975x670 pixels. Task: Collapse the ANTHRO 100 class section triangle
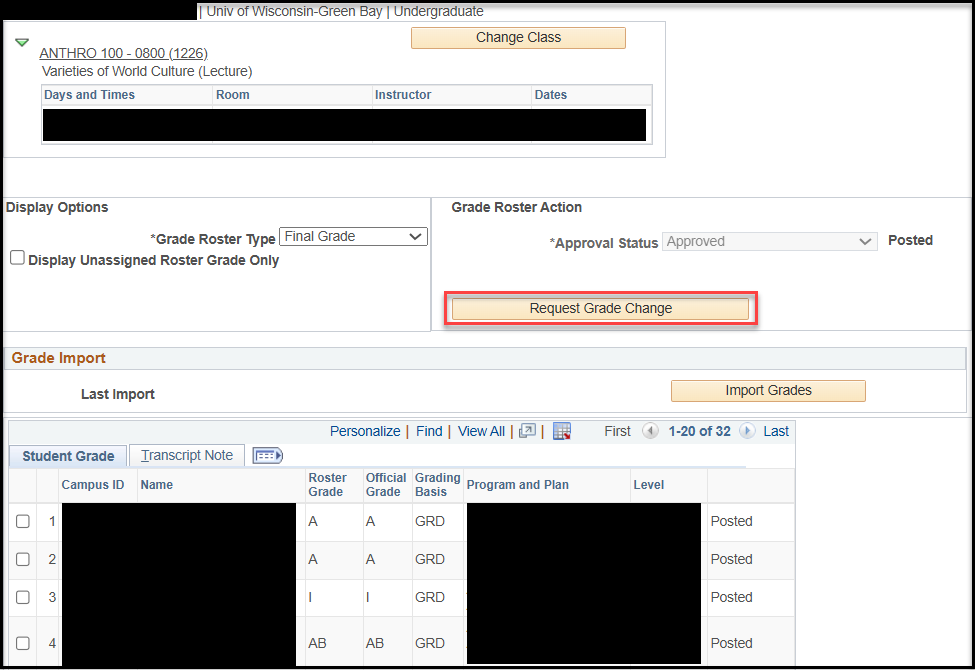[22, 43]
